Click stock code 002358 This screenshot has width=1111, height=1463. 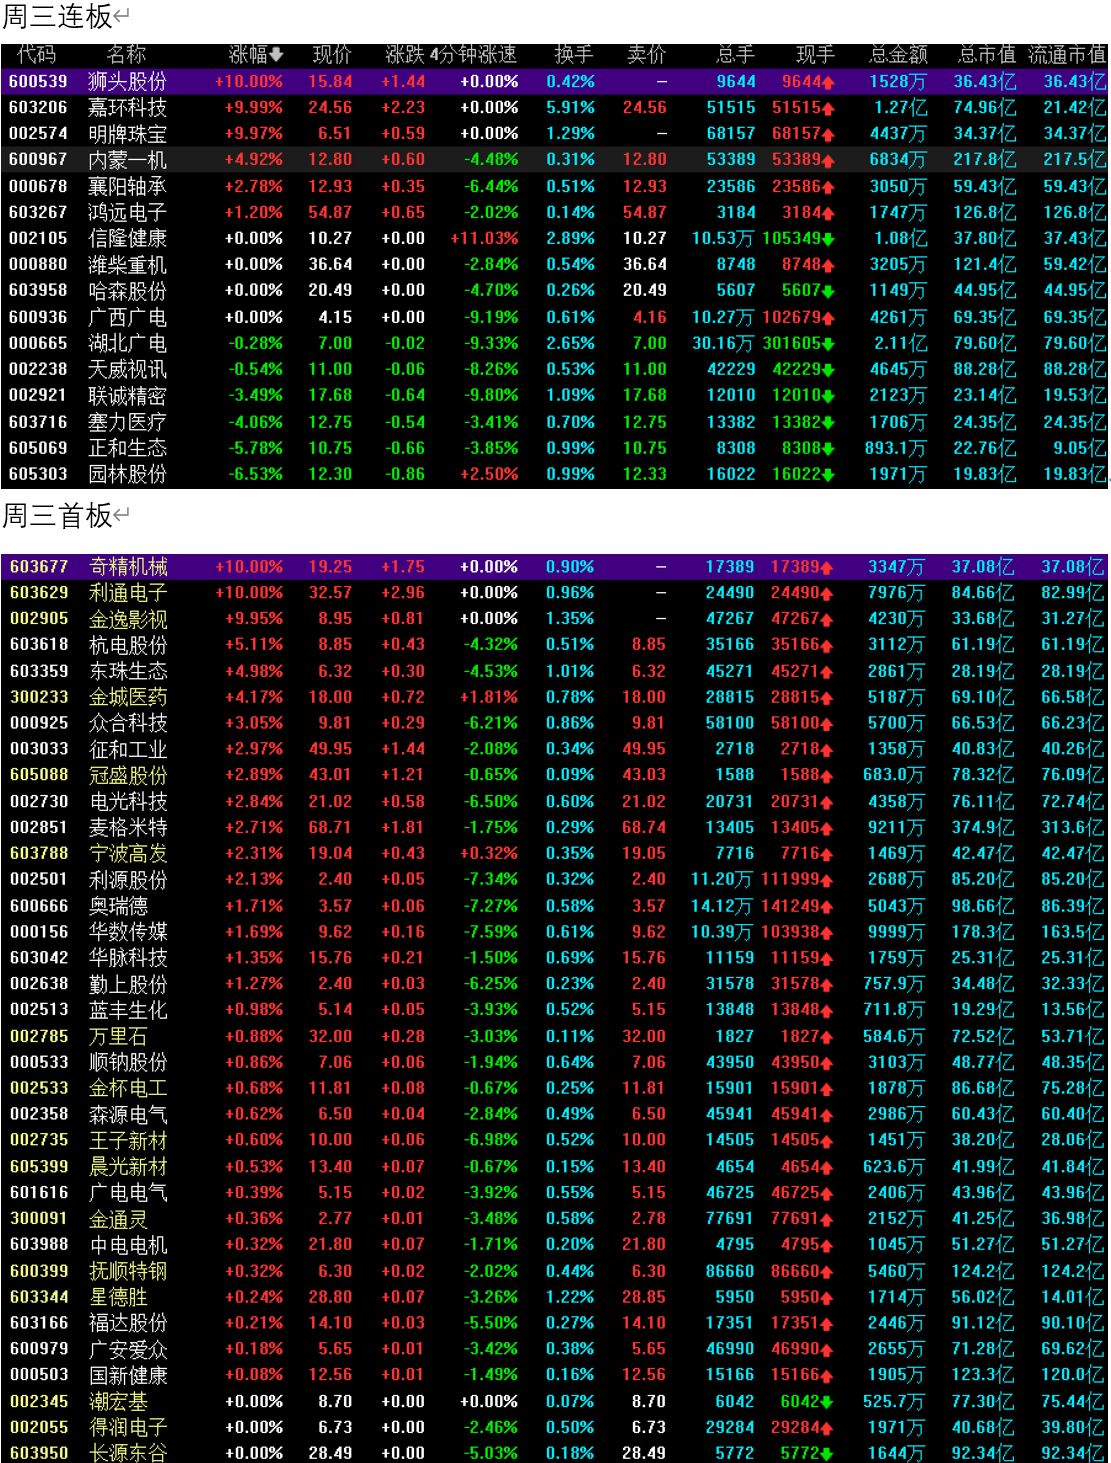tap(39, 1114)
